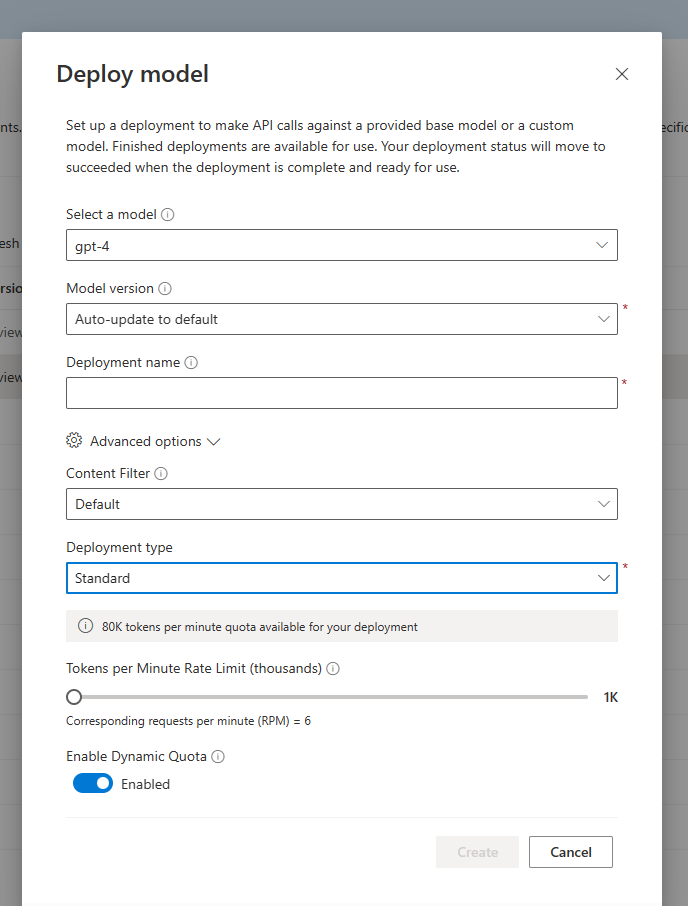Collapse the Advanced options section
688x906 pixels.
(212, 440)
